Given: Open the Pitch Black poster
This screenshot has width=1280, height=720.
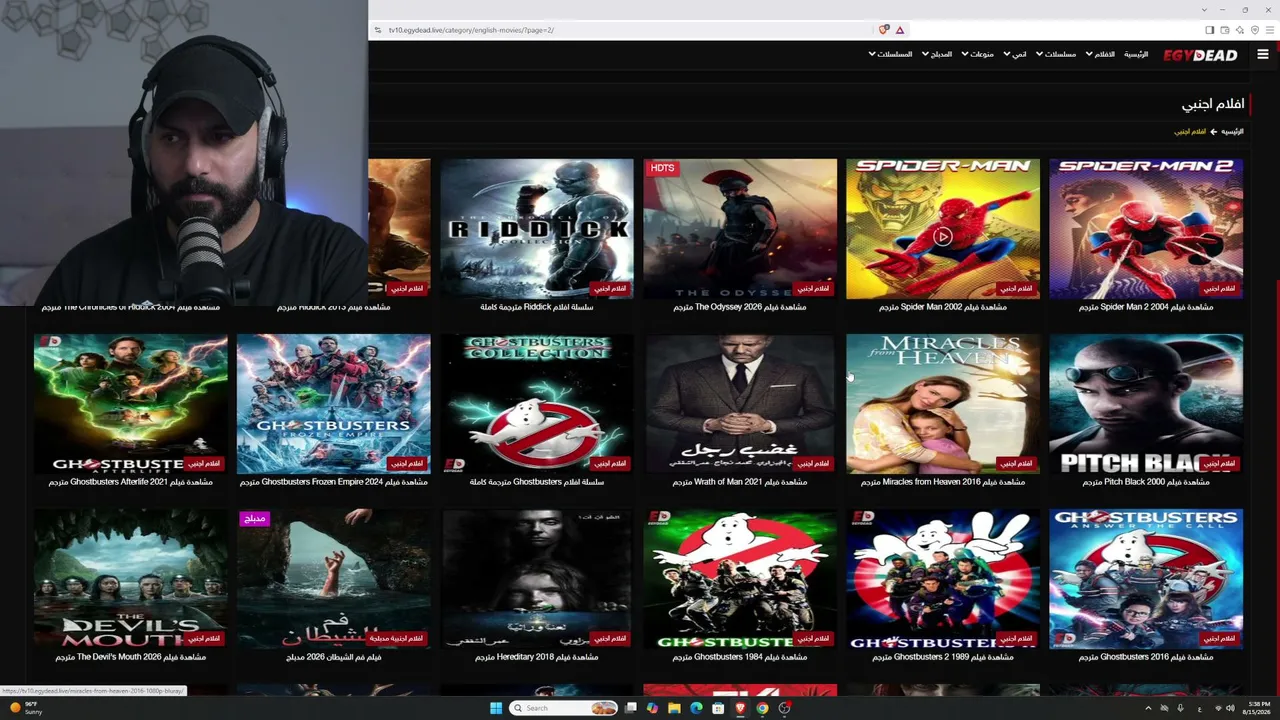Looking at the screenshot, I should coord(1146,404).
